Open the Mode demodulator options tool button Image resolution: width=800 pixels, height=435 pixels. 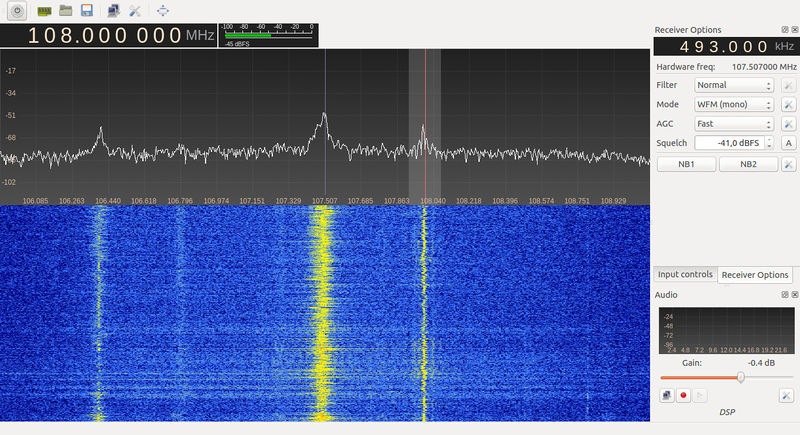click(x=788, y=104)
